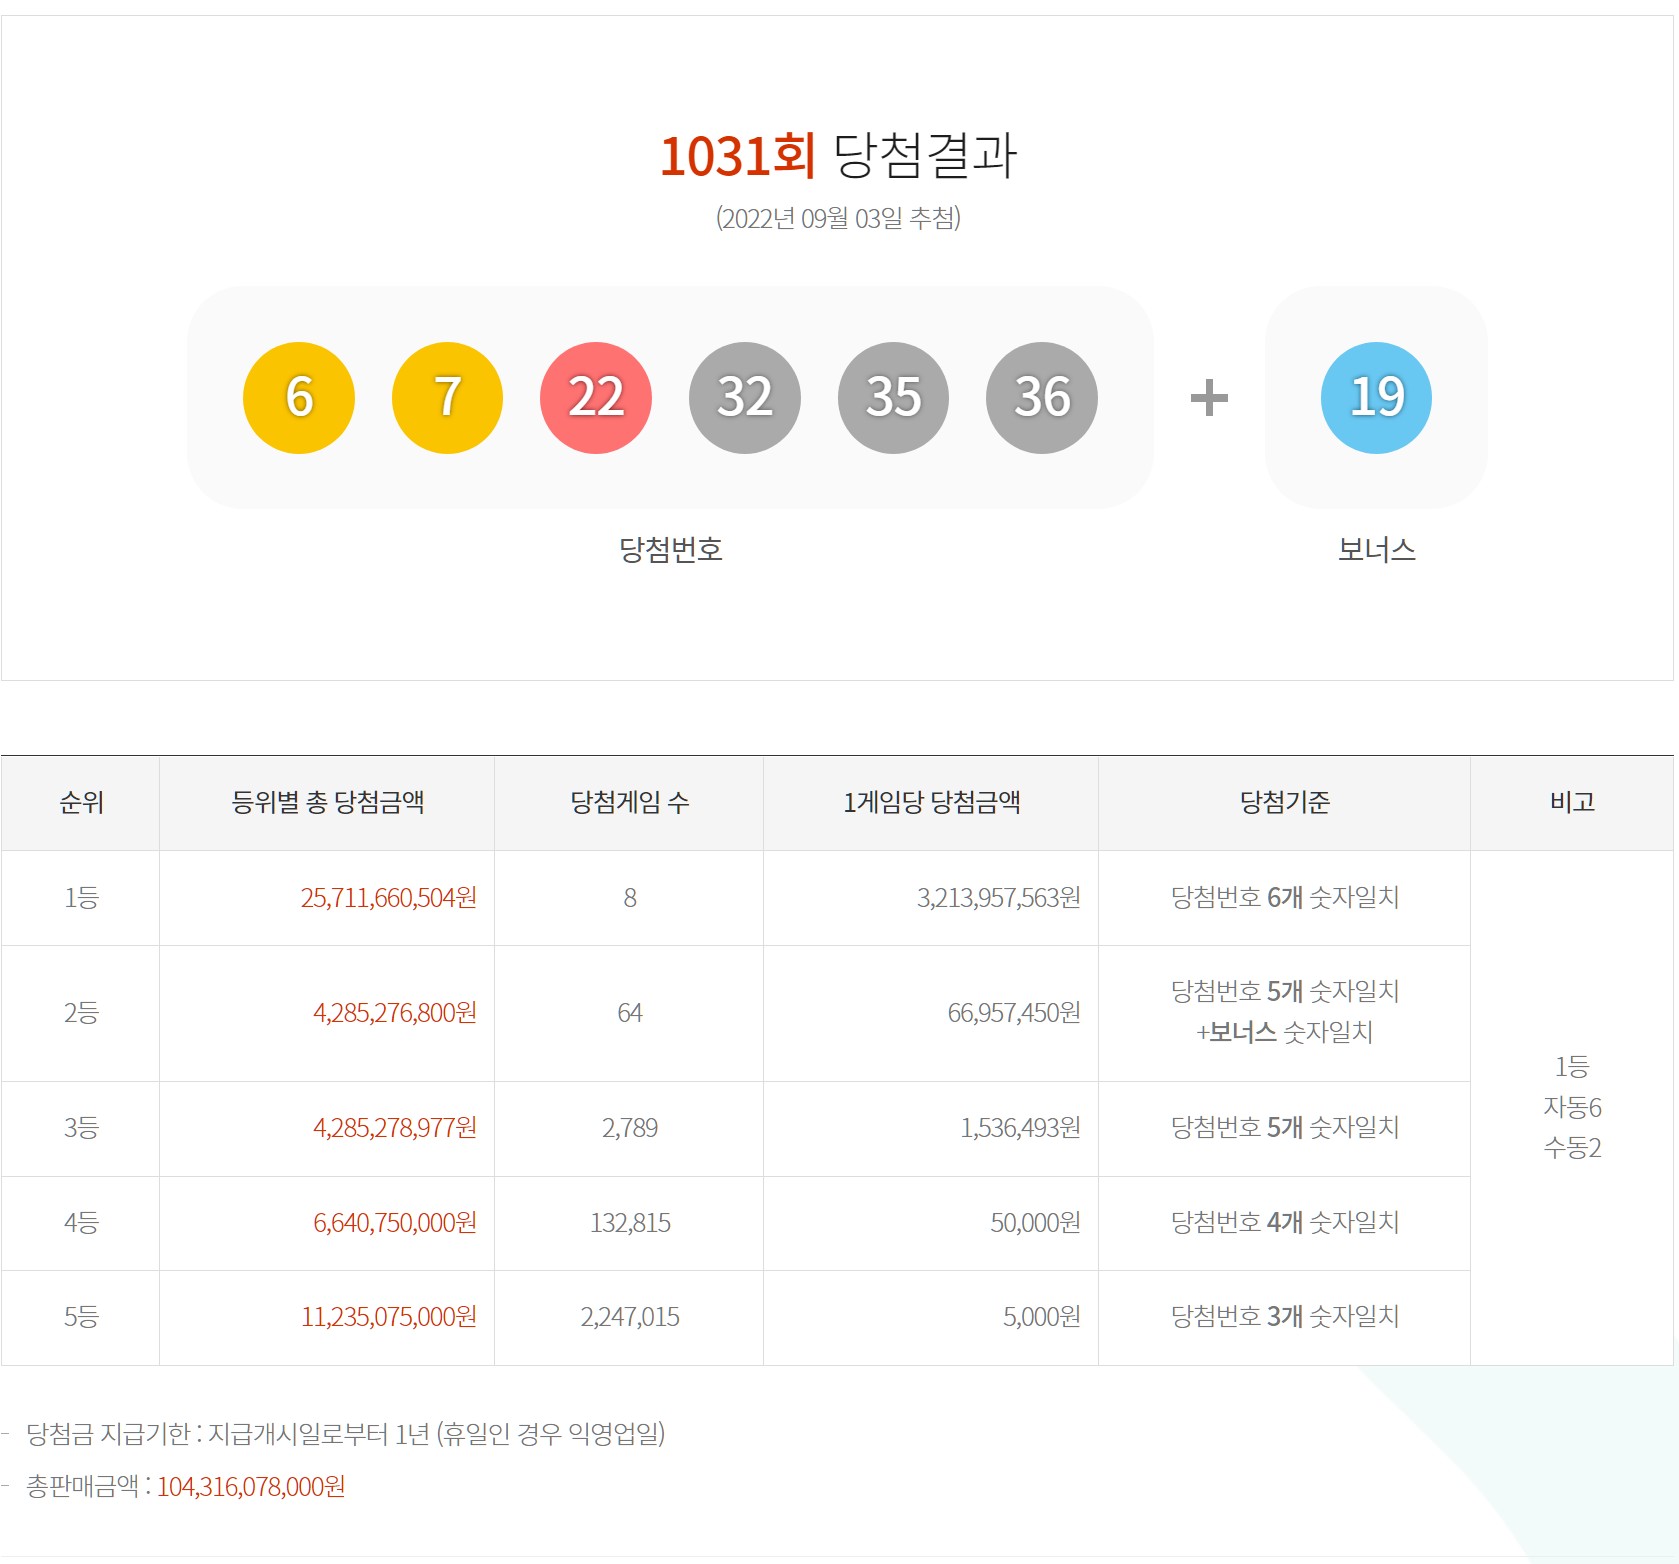
Task: Click total sales amount 104,316,078,000원
Action: [x=251, y=1487]
